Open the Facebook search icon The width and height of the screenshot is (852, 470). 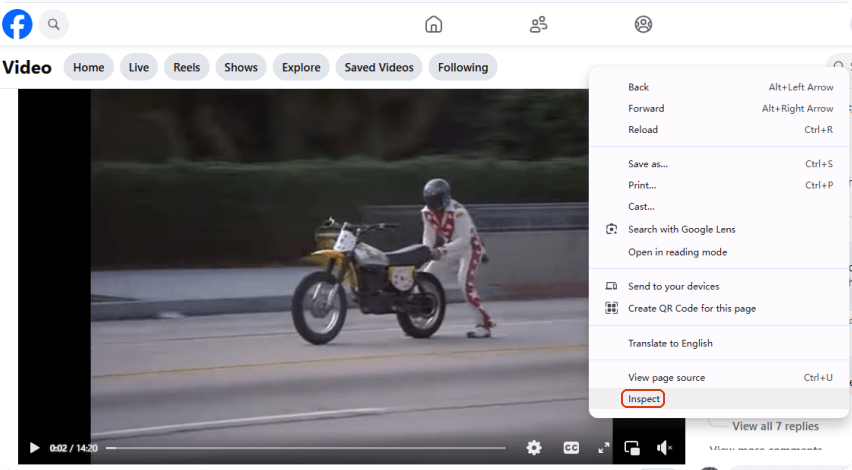click(x=54, y=24)
